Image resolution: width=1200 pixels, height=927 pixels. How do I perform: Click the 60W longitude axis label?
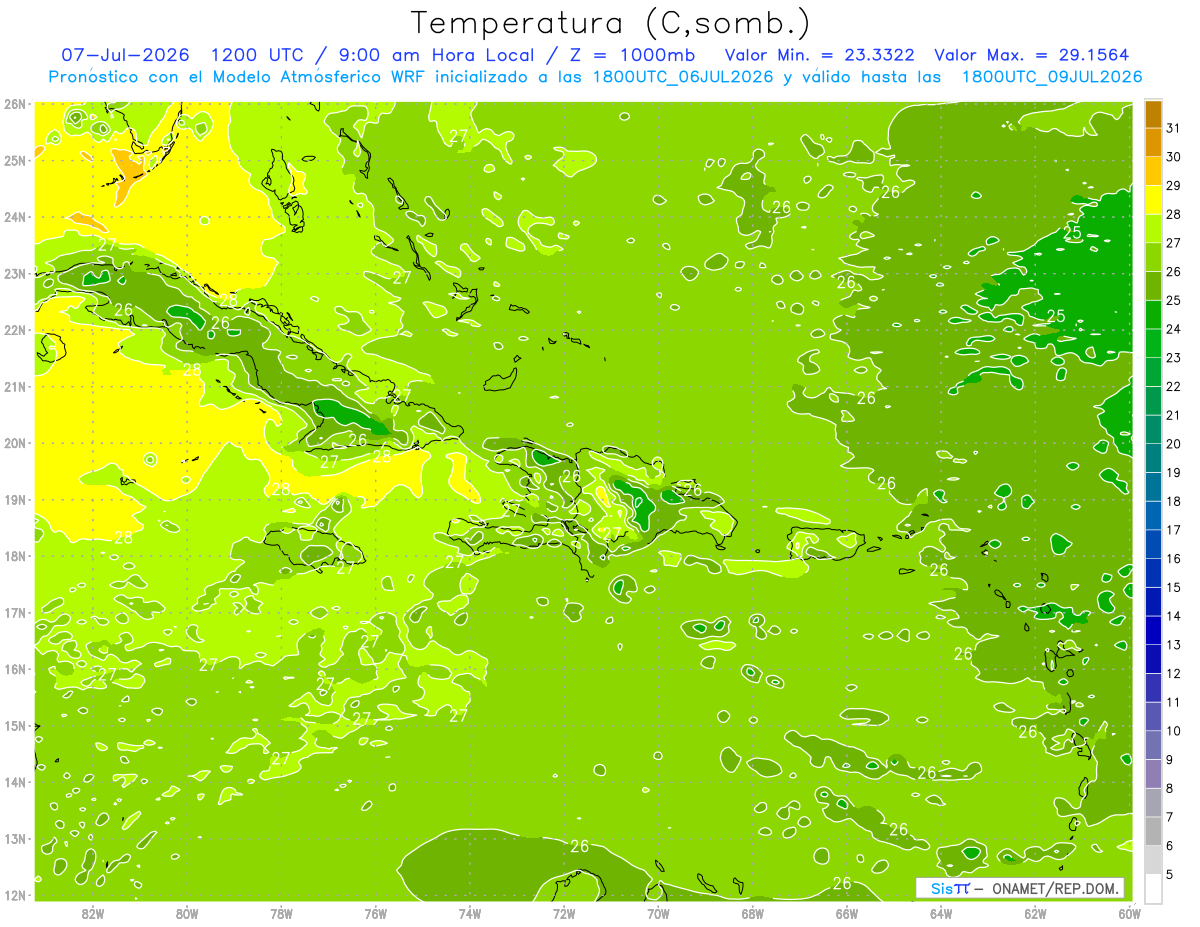1129,913
